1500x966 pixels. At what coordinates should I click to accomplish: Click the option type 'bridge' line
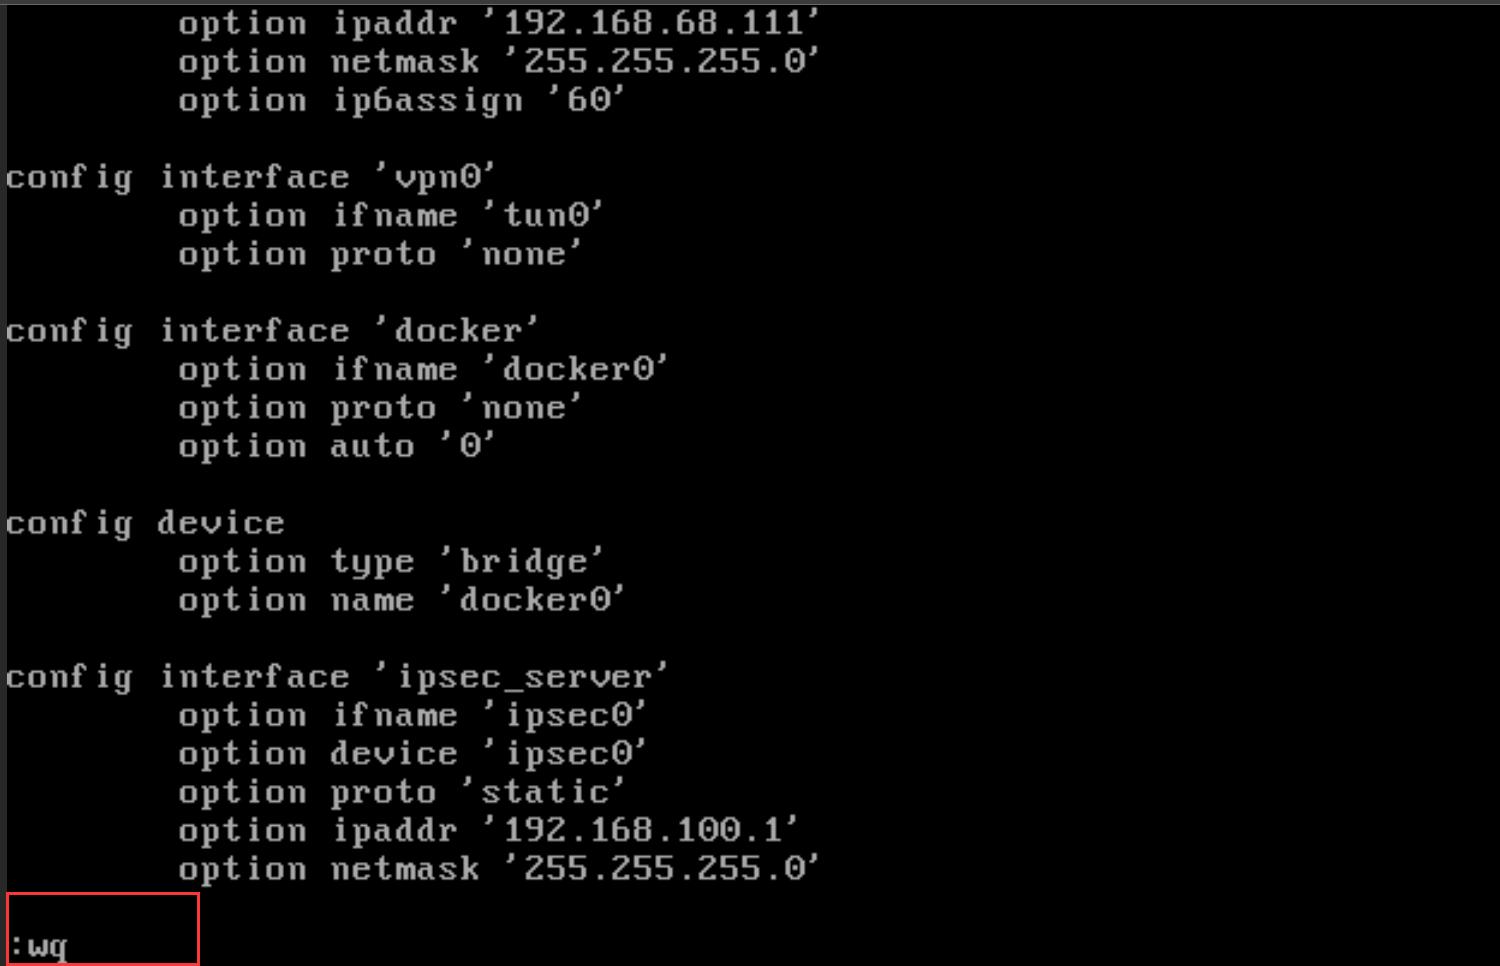coord(390,562)
